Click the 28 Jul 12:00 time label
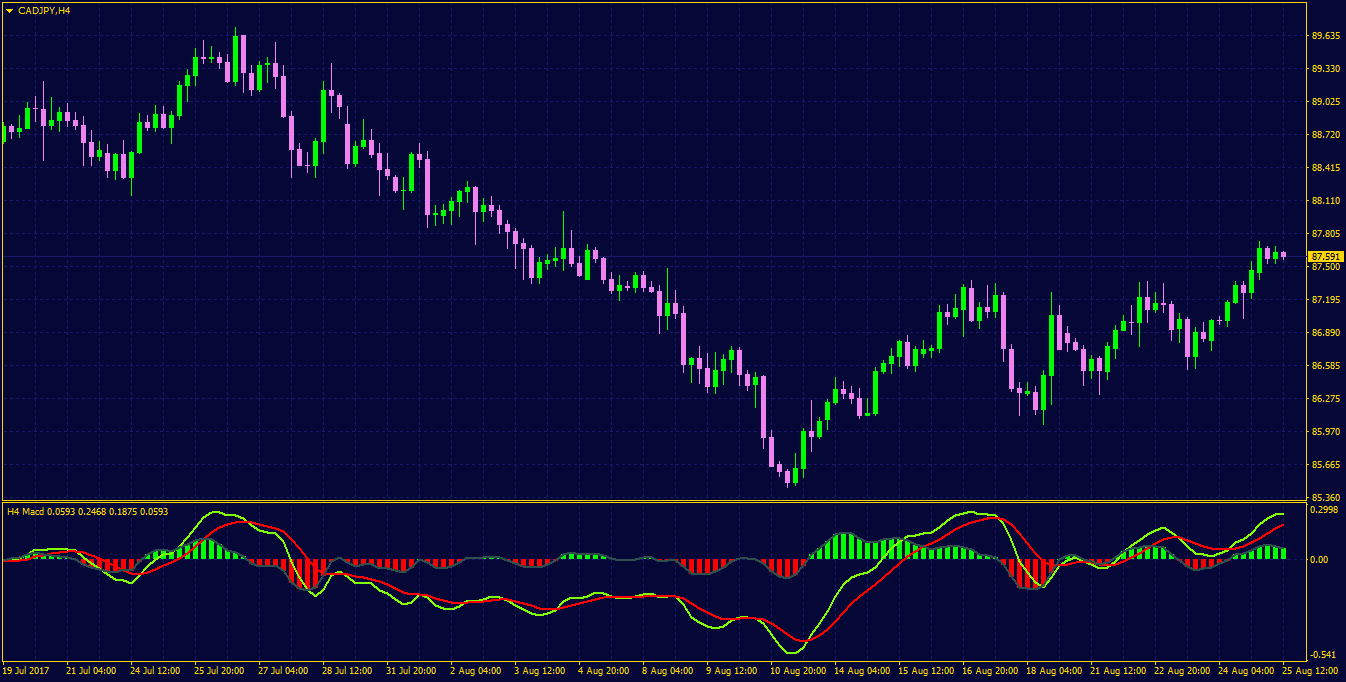Viewport: 1346px width, 682px height. 347,672
